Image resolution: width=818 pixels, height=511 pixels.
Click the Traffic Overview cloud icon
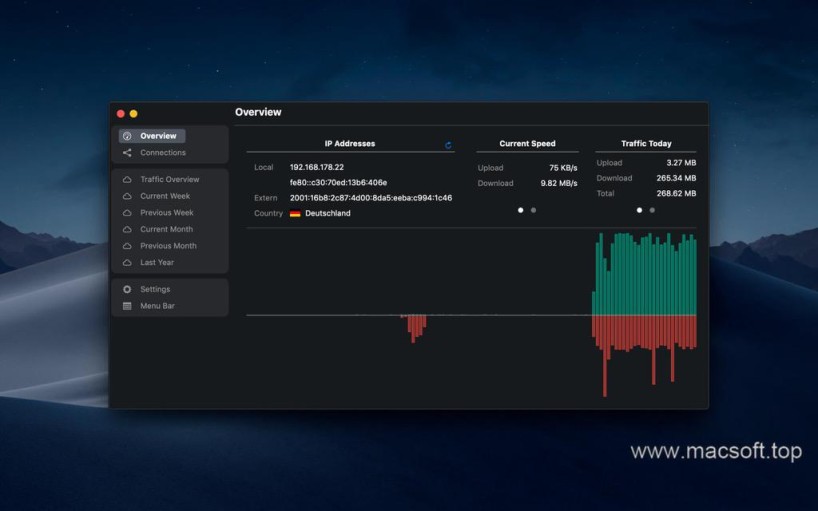(127, 180)
